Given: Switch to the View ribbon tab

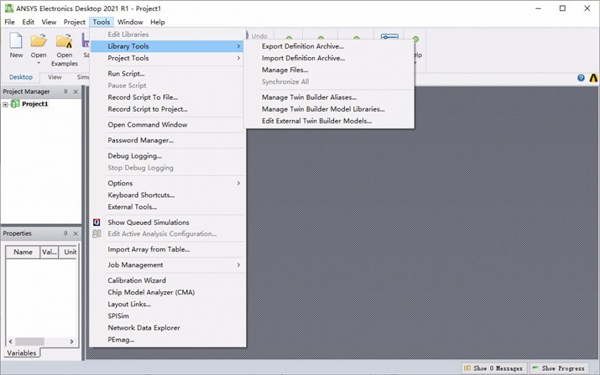Looking at the screenshot, I should point(55,77).
